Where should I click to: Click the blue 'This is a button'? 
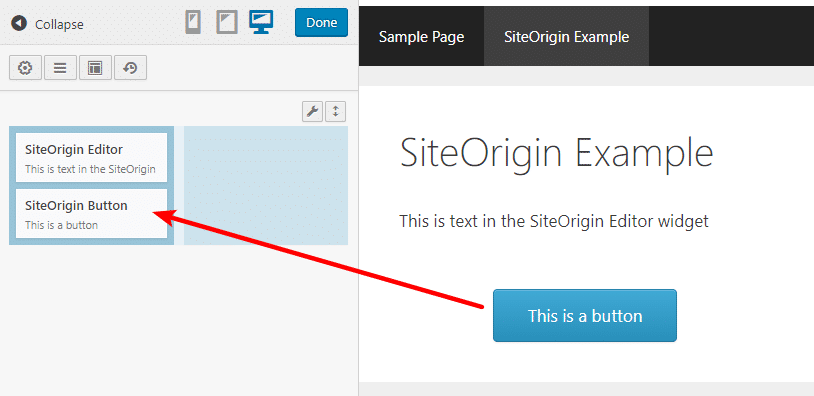pos(585,316)
